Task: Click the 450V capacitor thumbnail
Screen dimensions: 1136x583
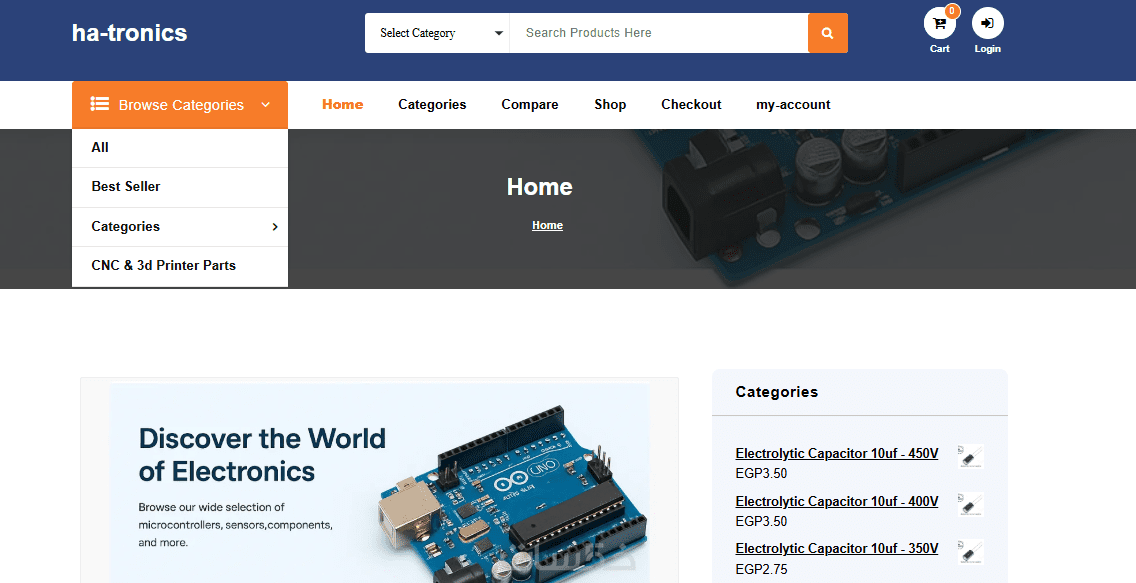Action: (970, 456)
